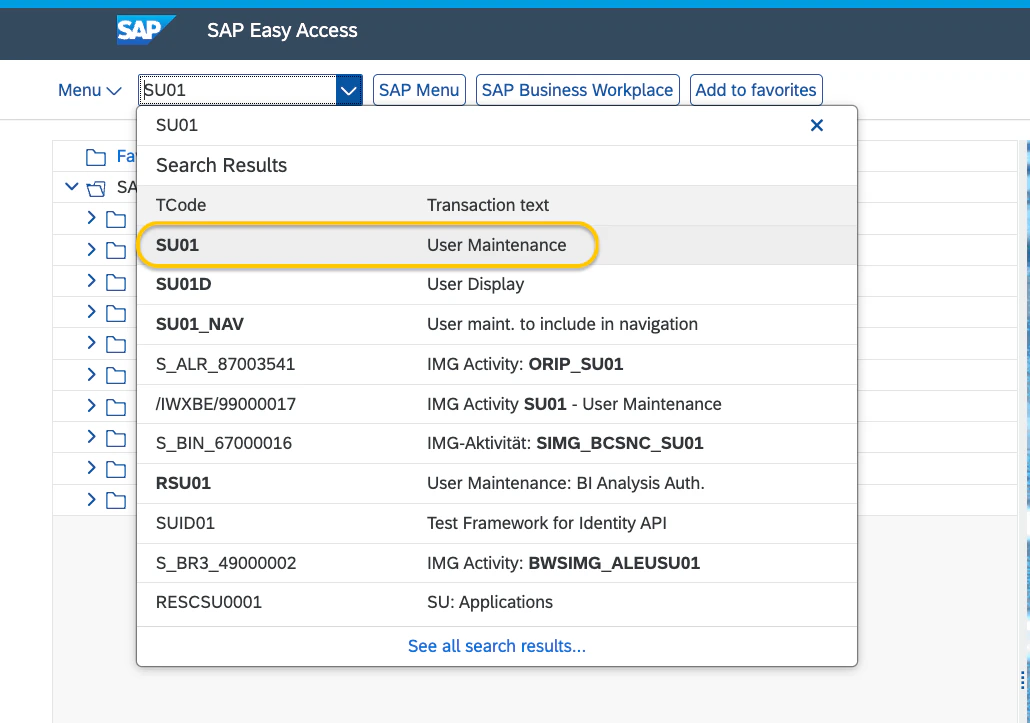Expand the third subfolder in tree
Image resolution: width=1030 pixels, height=723 pixels.
(x=91, y=281)
